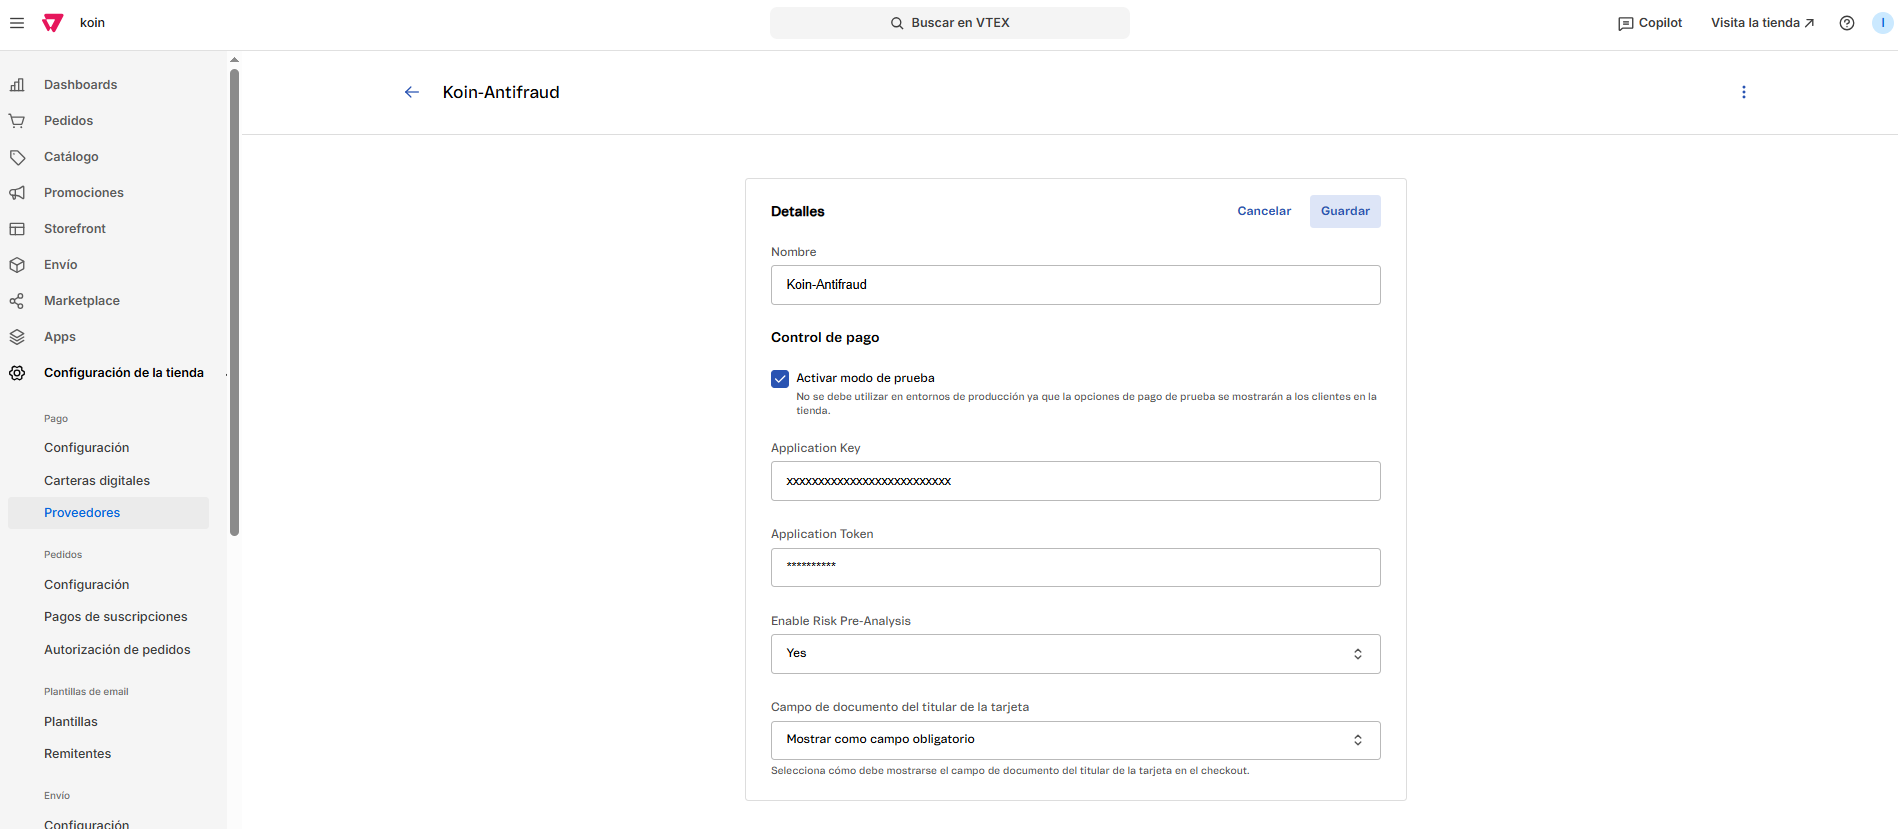Open Remitentes link

click(x=78, y=754)
